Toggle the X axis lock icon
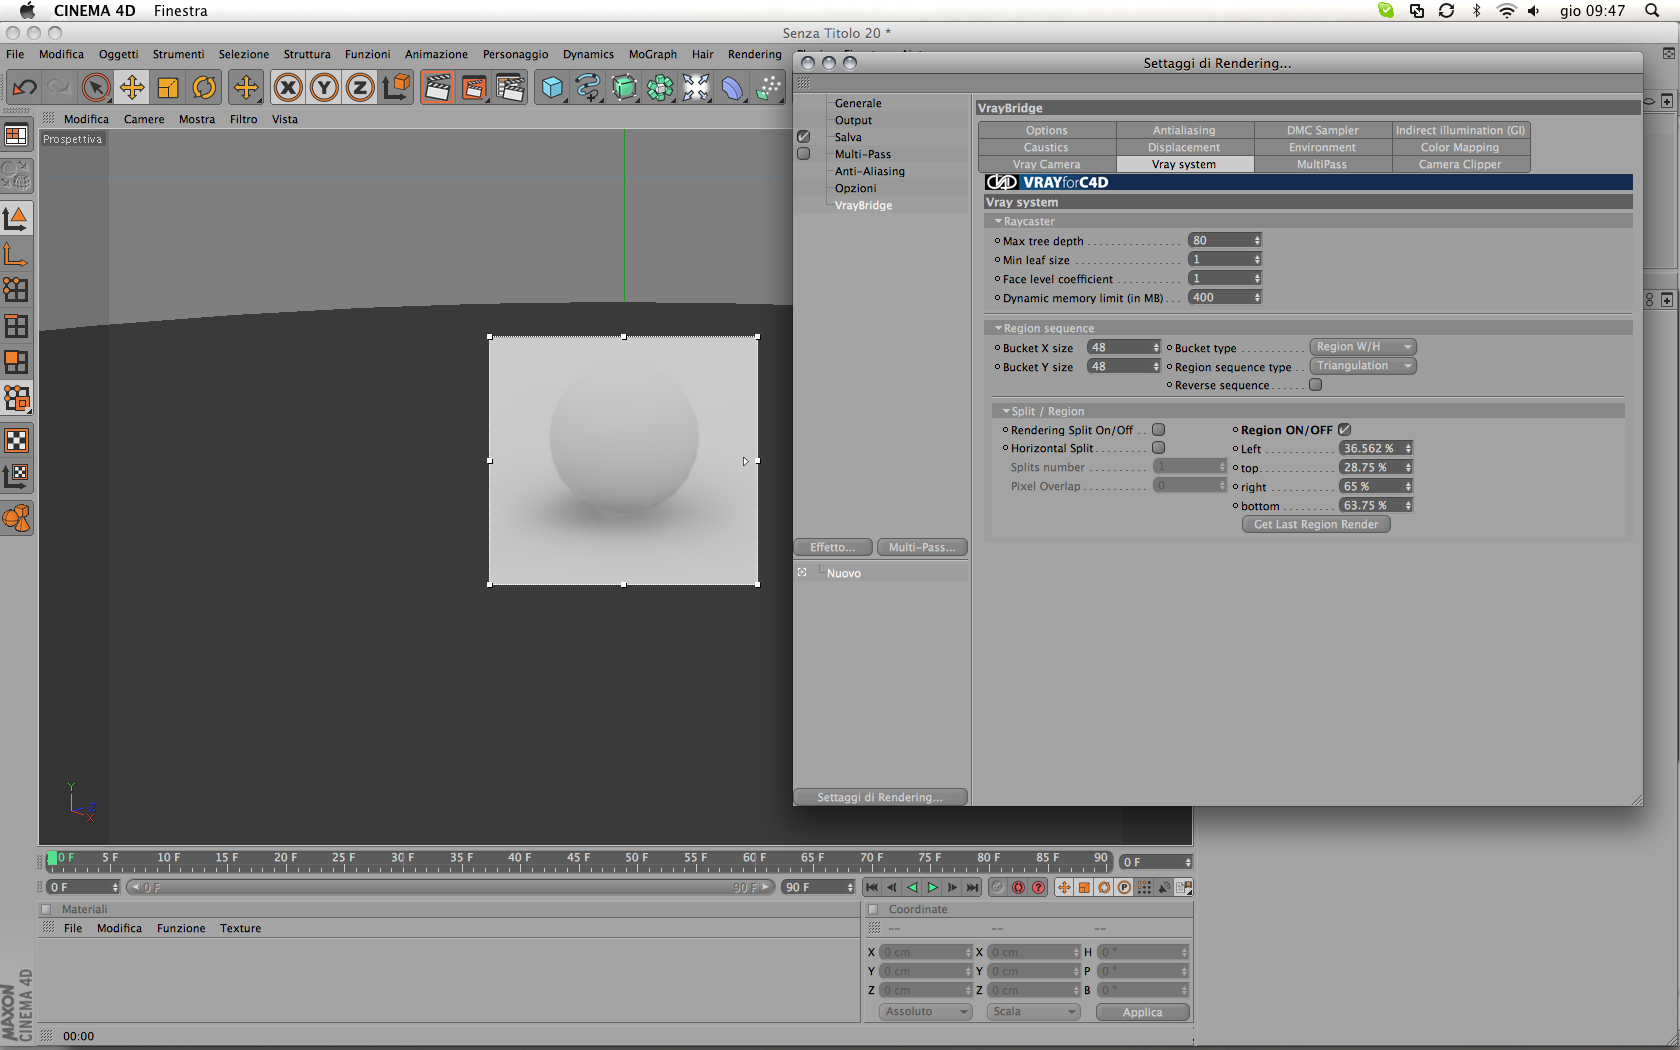This screenshot has height=1050, width=1680. [x=288, y=88]
